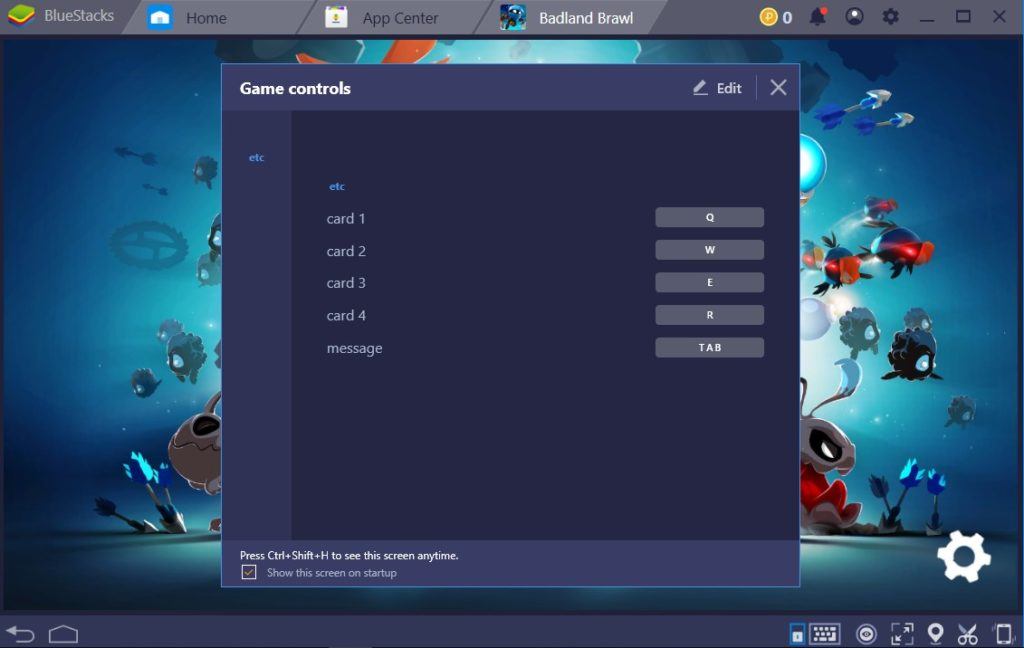Click the W key binding for card 2
Image resolution: width=1024 pixels, height=648 pixels.
(709, 250)
